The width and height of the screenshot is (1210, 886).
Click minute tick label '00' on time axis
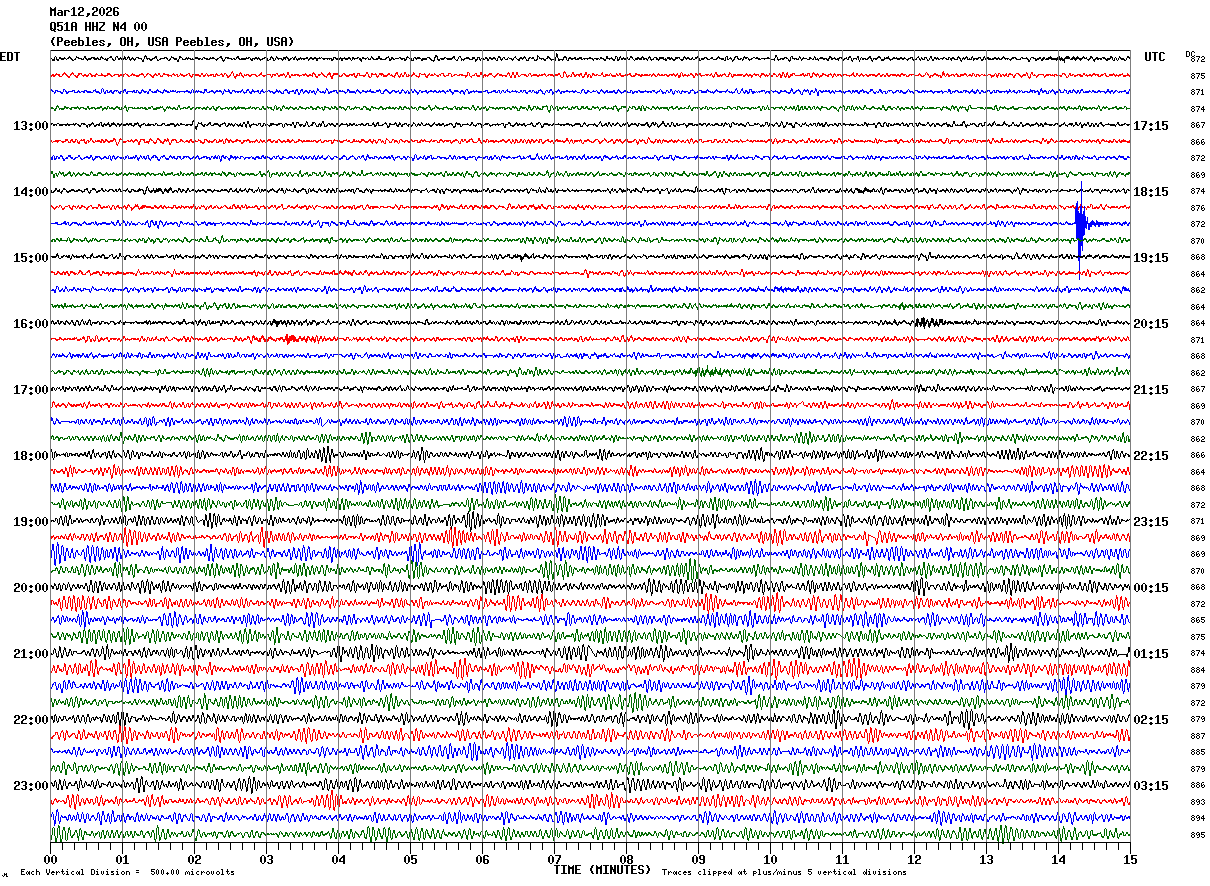[x=51, y=860]
